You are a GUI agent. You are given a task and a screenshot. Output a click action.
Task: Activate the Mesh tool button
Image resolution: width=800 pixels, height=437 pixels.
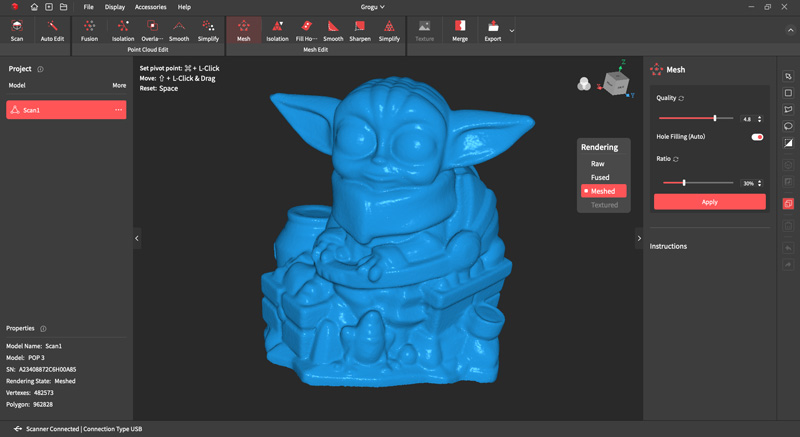tap(244, 30)
